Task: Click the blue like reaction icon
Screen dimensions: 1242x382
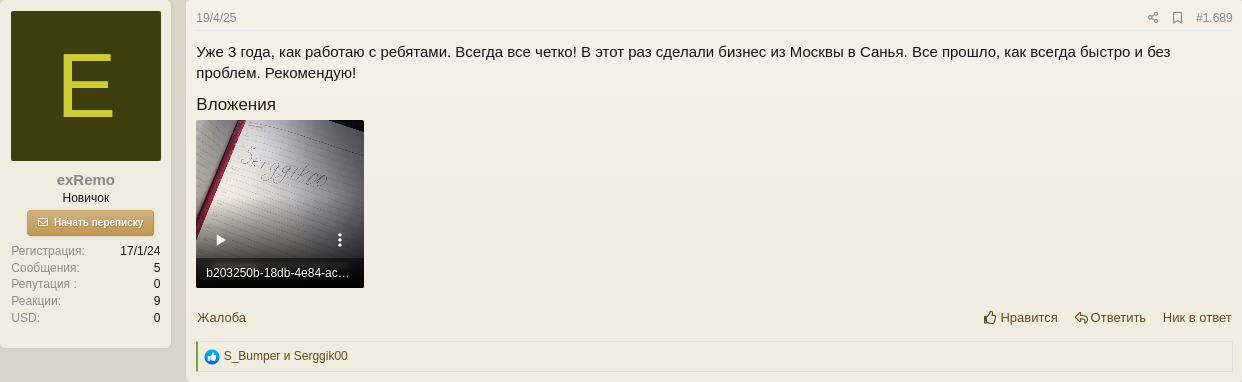Action: (x=212, y=356)
